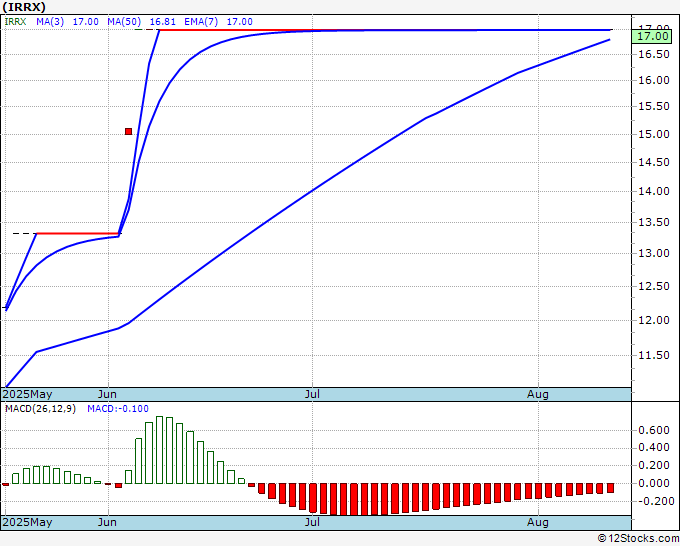Select the MA(50) legend label
The height and width of the screenshot is (546, 680).
[124, 22]
